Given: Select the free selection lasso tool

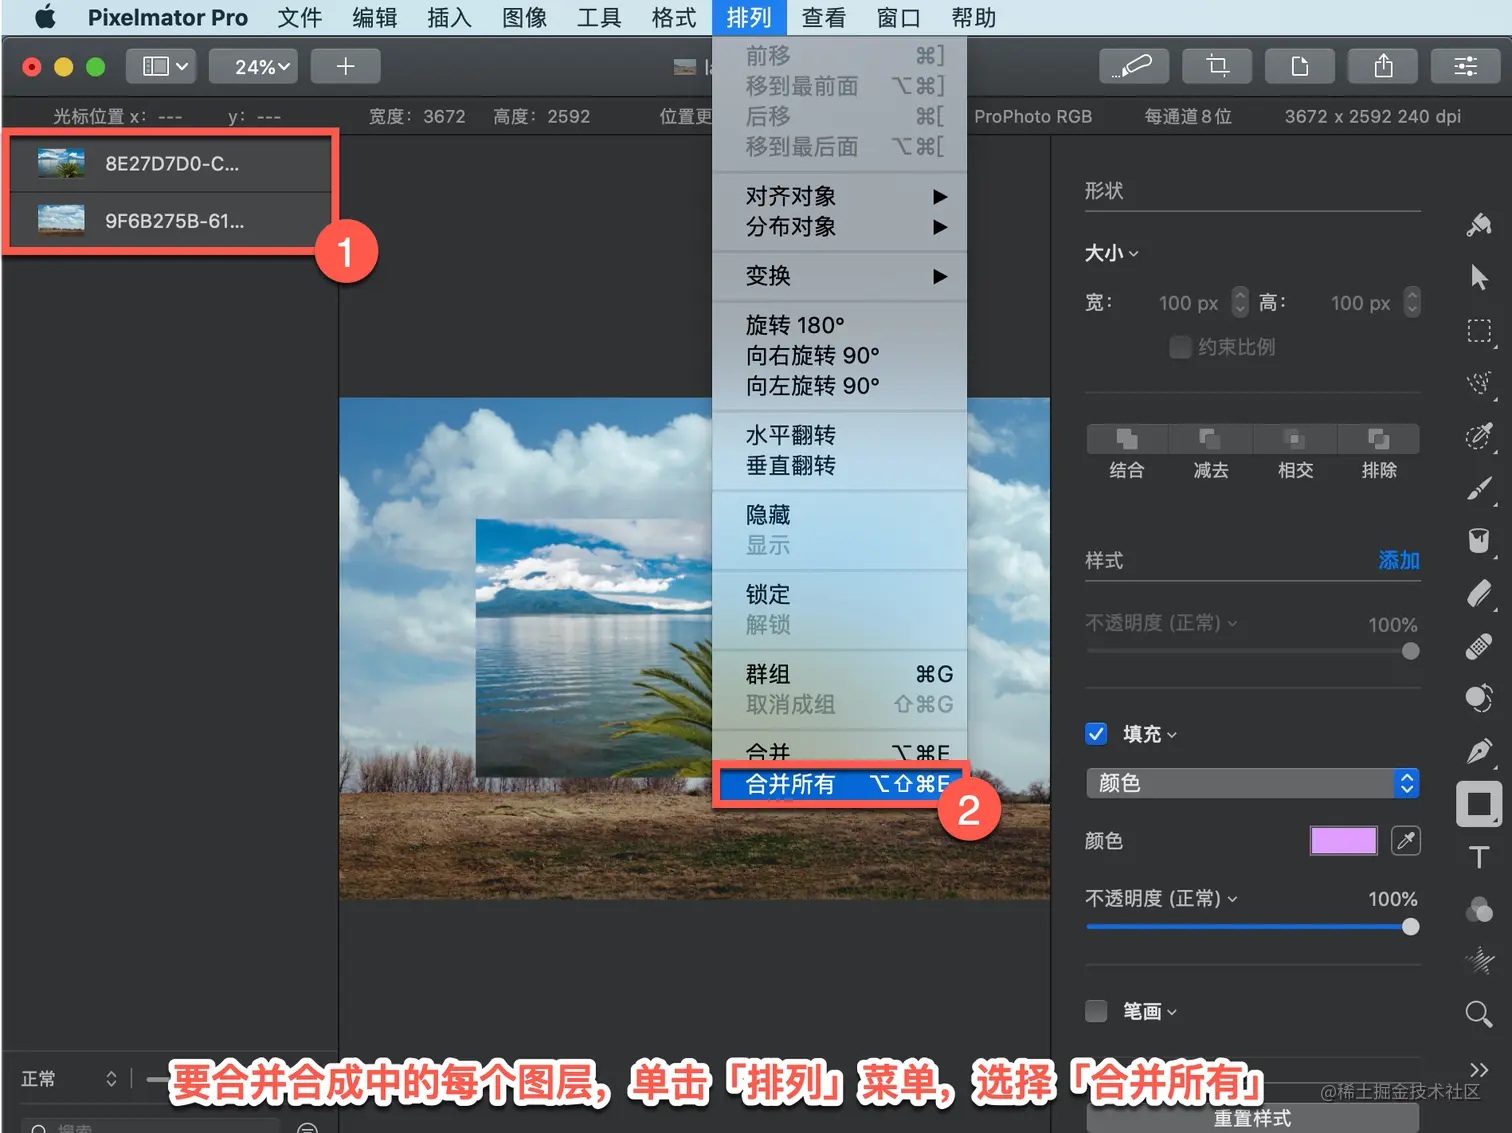Looking at the screenshot, I should tap(1479, 382).
